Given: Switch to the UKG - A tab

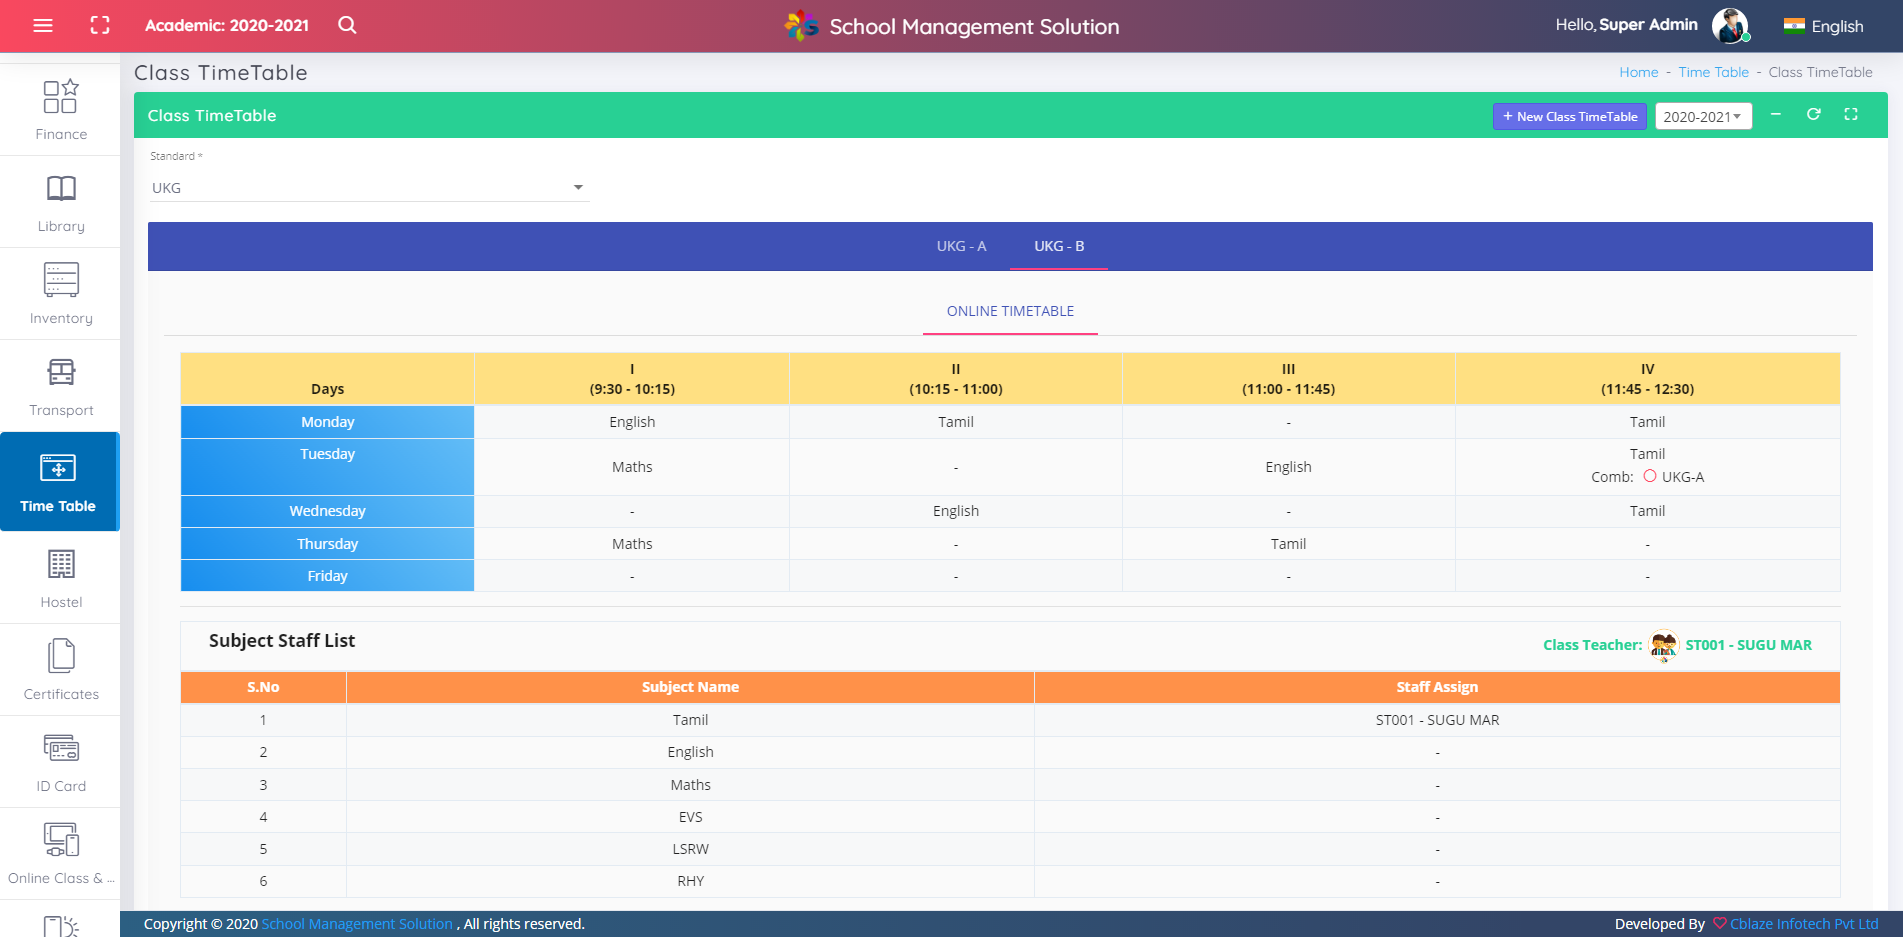Looking at the screenshot, I should pyautogui.click(x=961, y=246).
